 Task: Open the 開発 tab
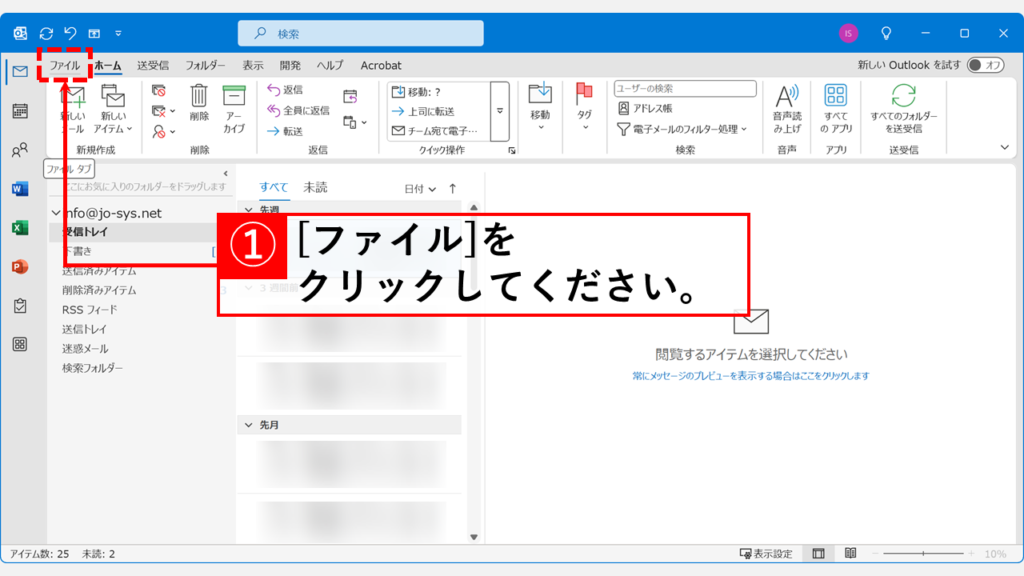click(290, 65)
